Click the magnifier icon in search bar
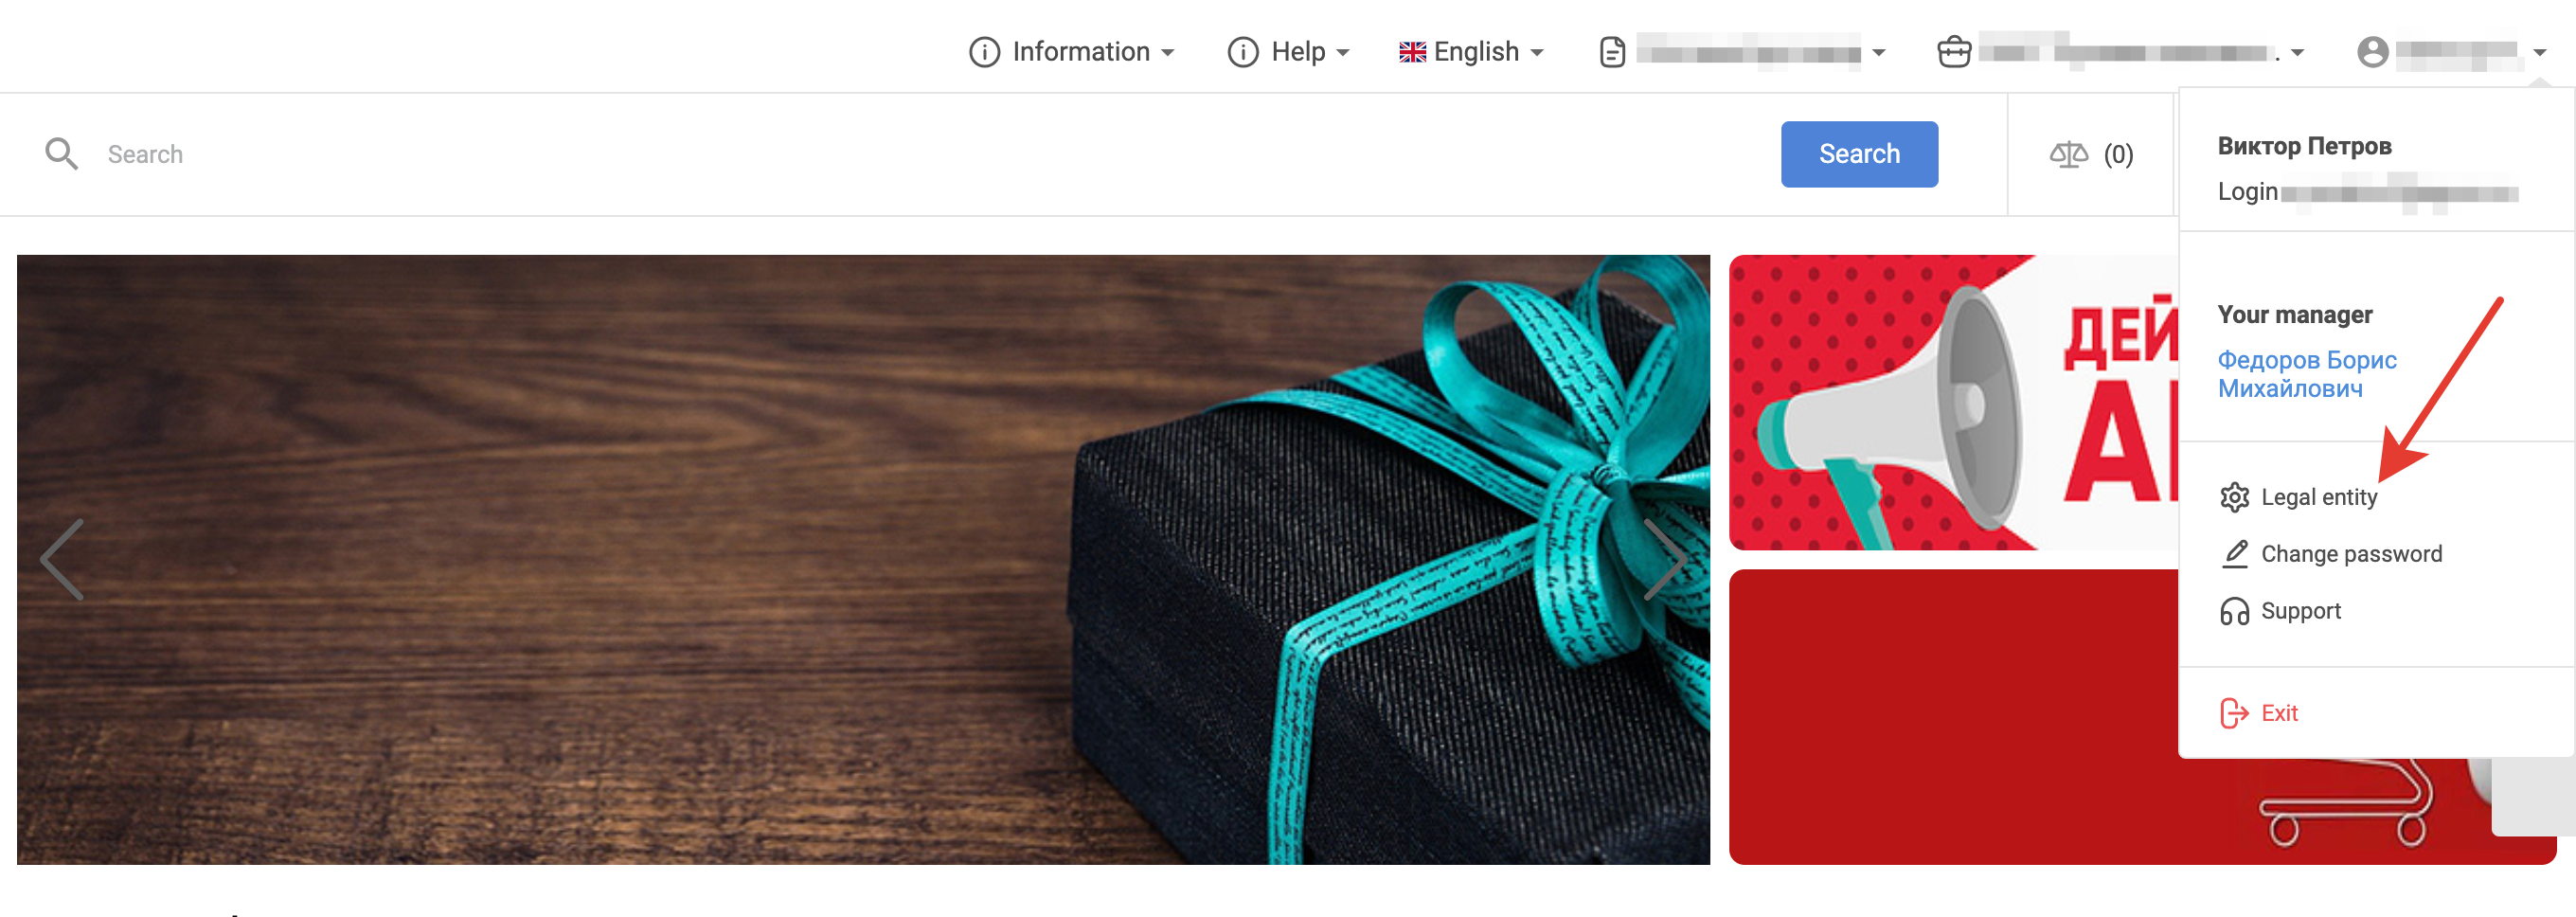The width and height of the screenshot is (2576, 917). (62, 154)
